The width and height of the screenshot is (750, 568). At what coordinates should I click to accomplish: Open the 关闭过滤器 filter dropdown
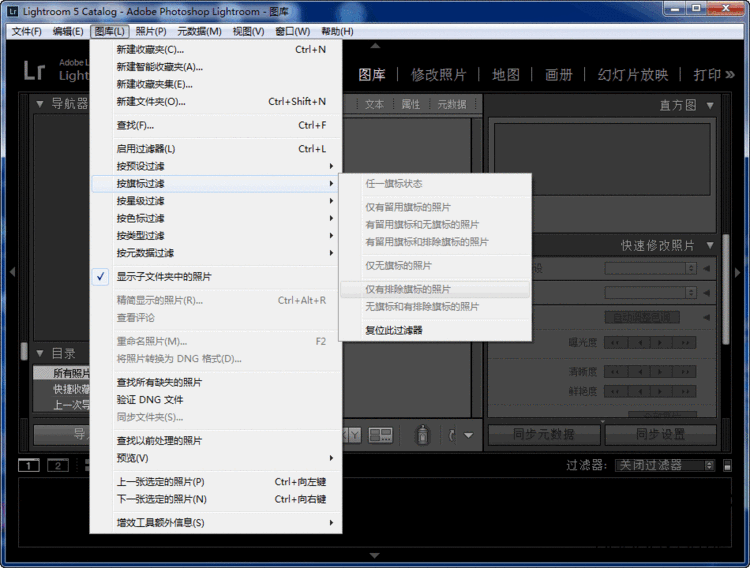click(x=665, y=465)
